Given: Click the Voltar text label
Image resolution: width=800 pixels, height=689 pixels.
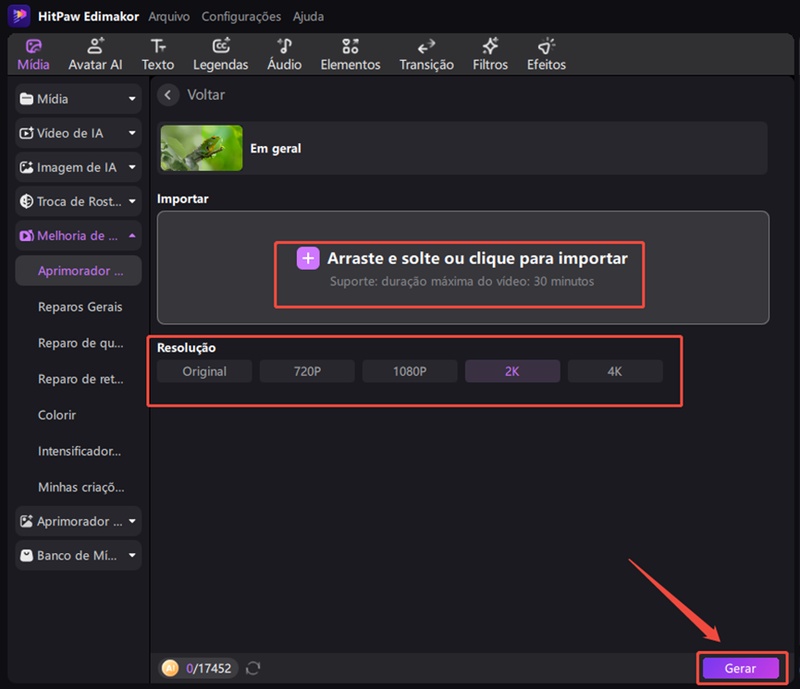Looking at the screenshot, I should [x=206, y=95].
